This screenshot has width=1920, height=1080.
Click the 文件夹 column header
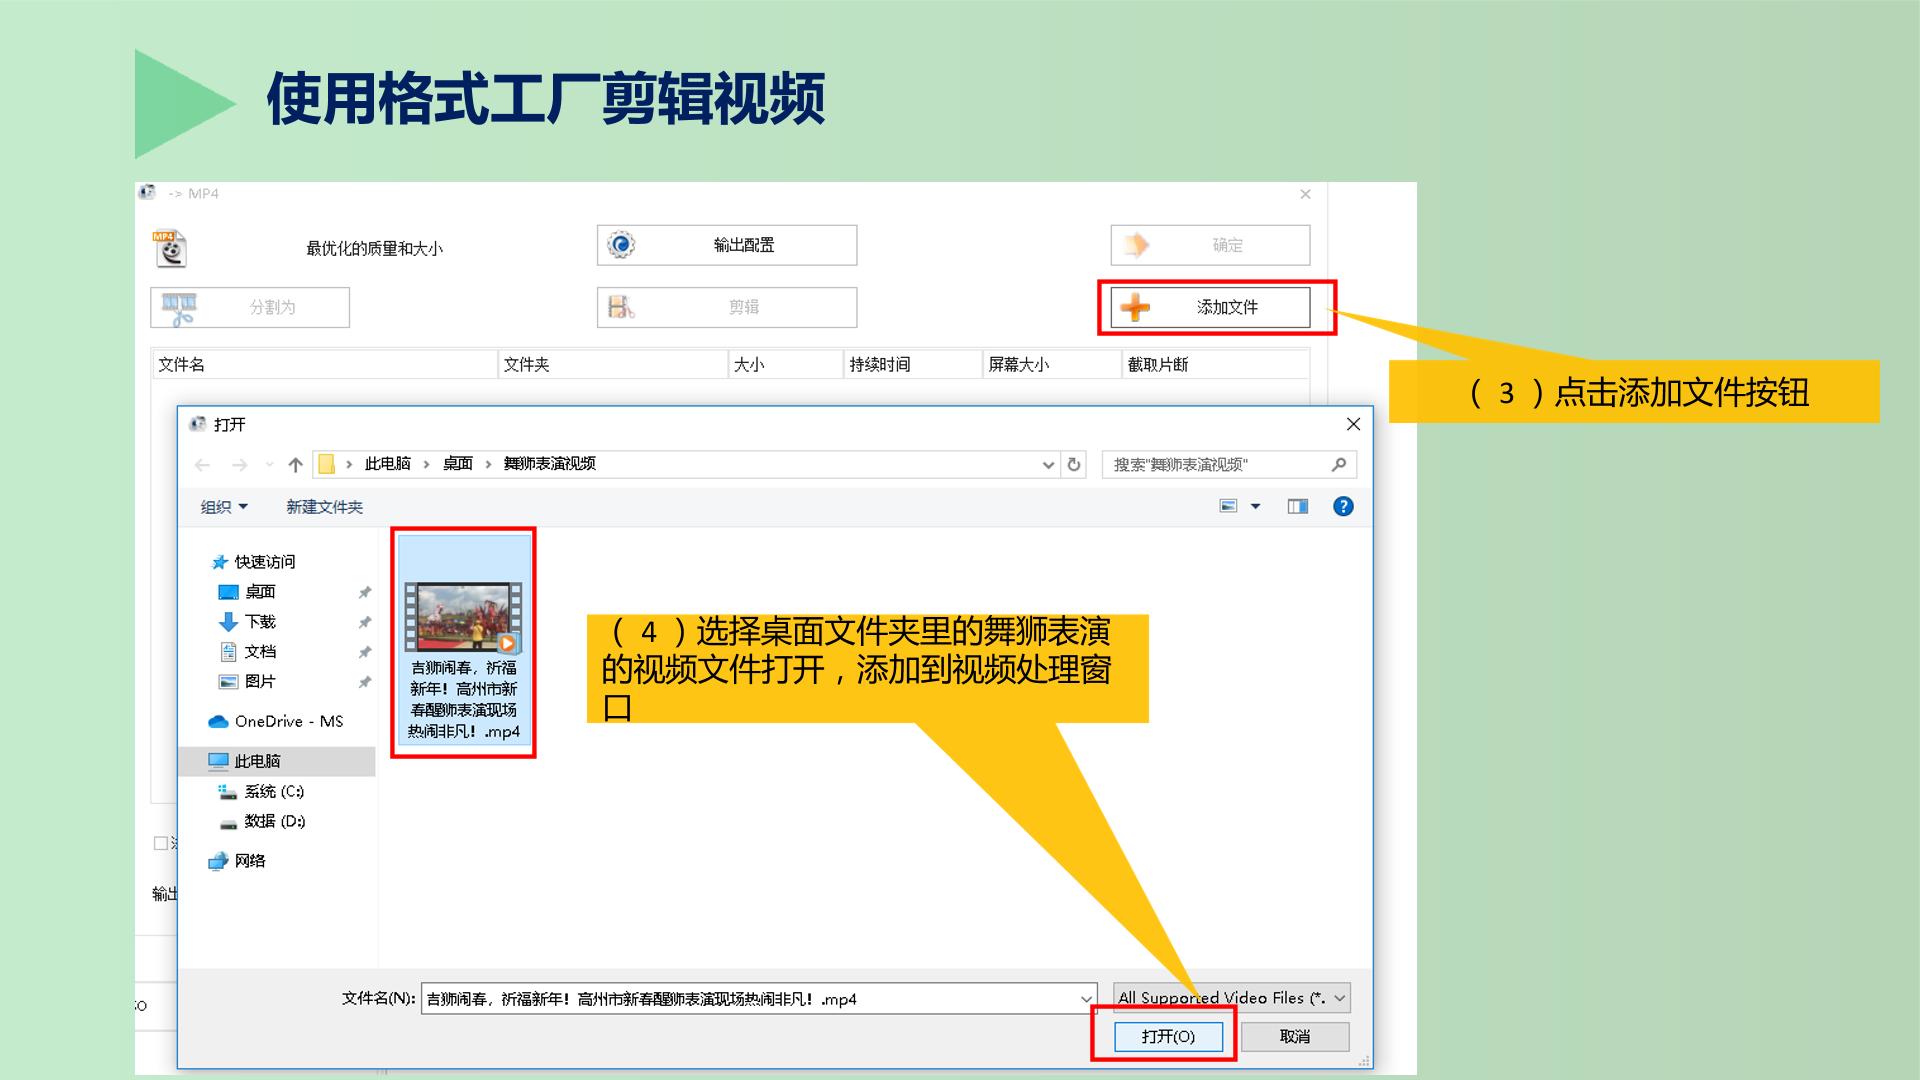(613, 365)
